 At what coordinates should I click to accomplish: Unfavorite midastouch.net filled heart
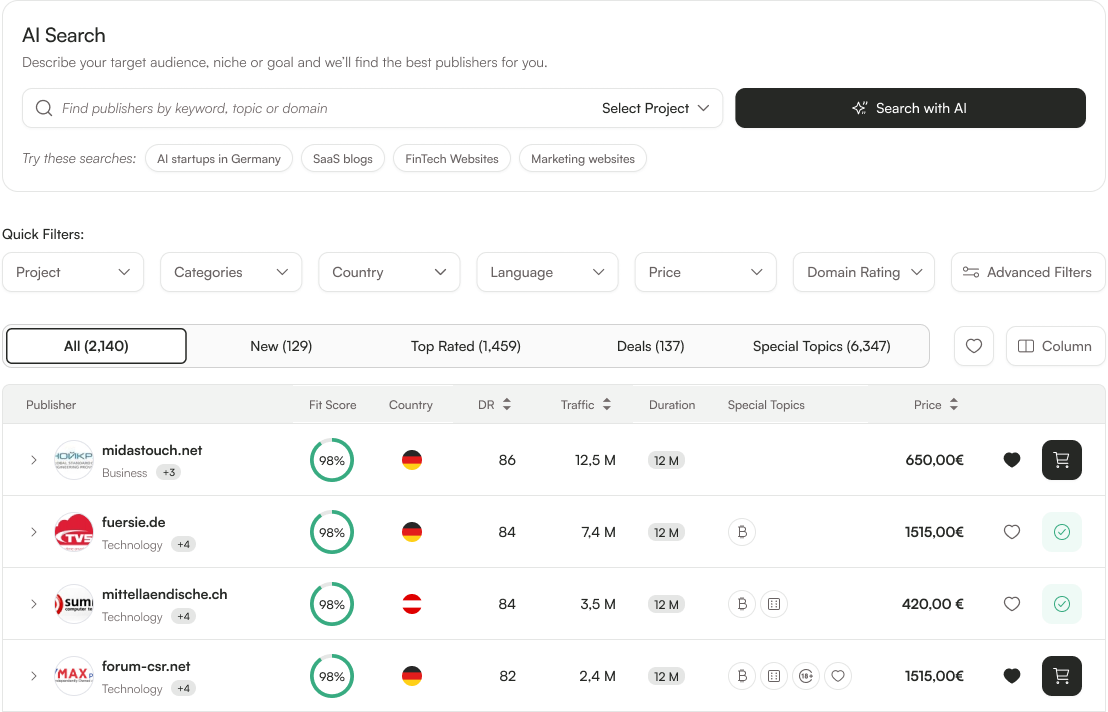click(x=1012, y=460)
